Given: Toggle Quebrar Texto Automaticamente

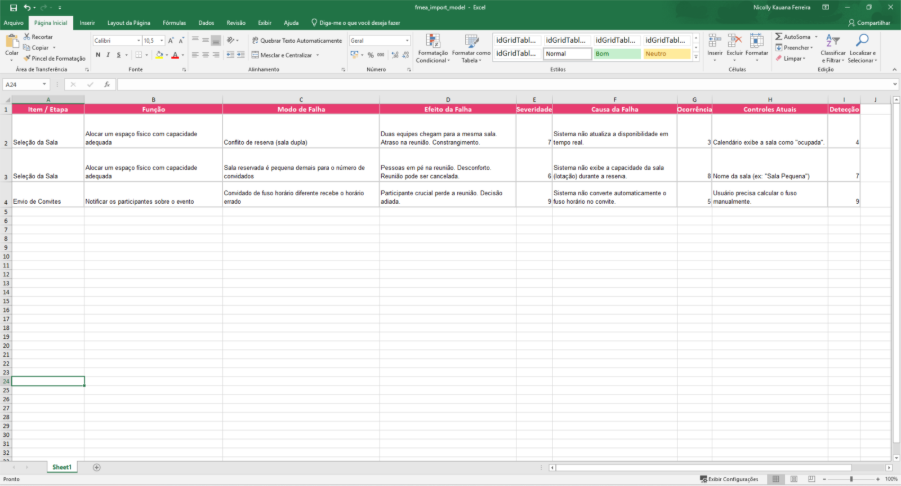Looking at the screenshot, I should click(x=296, y=41).
